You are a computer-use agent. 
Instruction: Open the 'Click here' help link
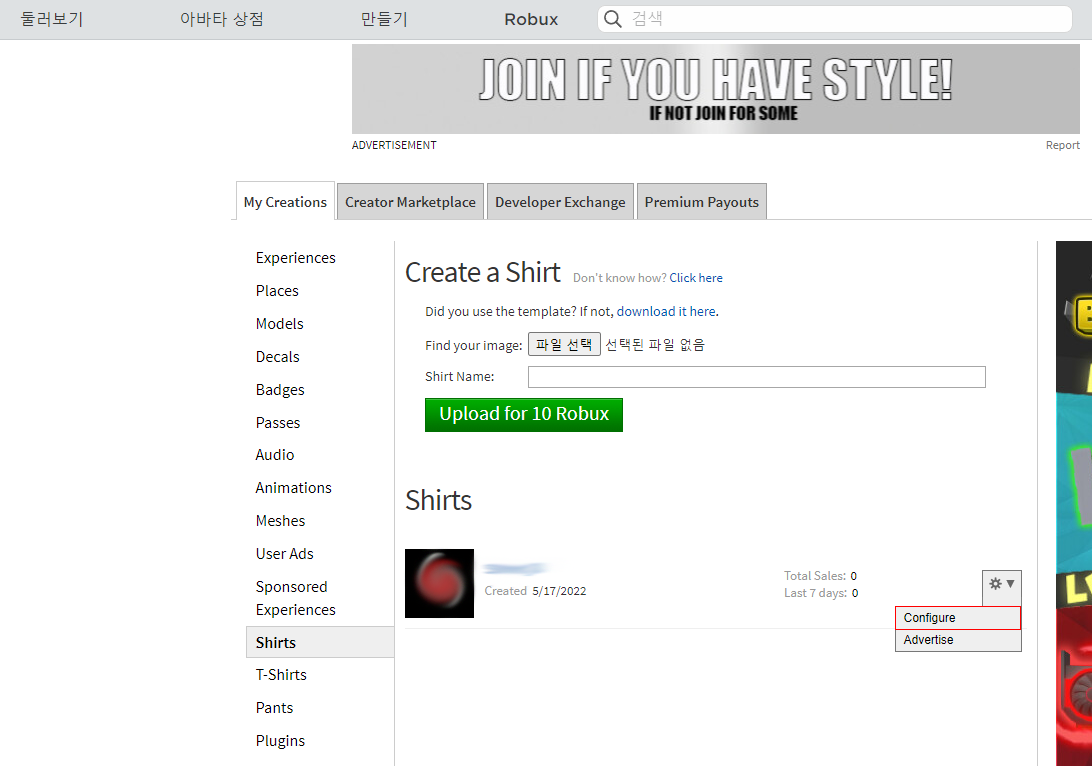(x=696, y=278)
